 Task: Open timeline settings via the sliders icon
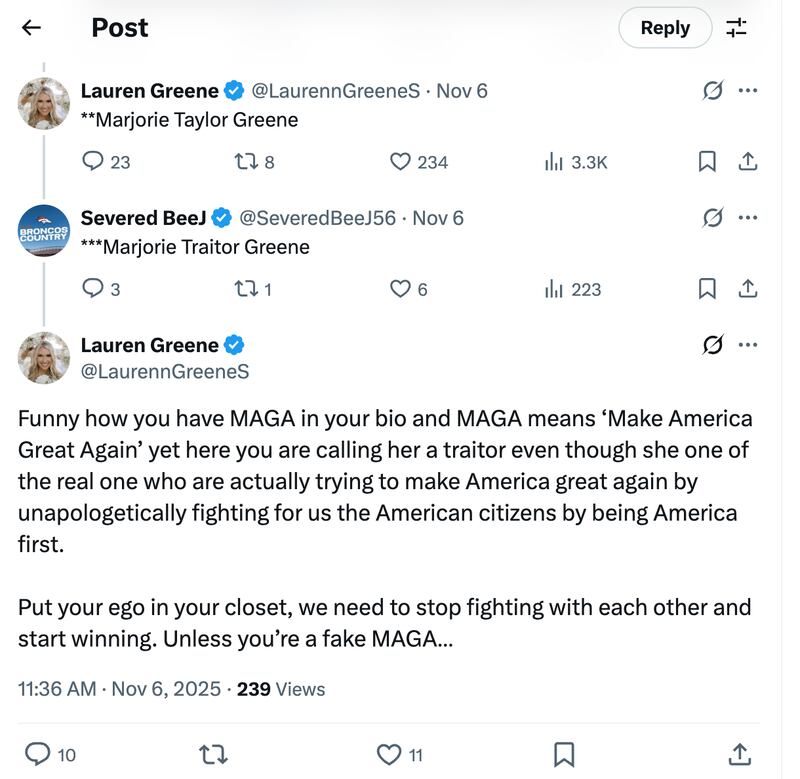(x=737, y=28)
